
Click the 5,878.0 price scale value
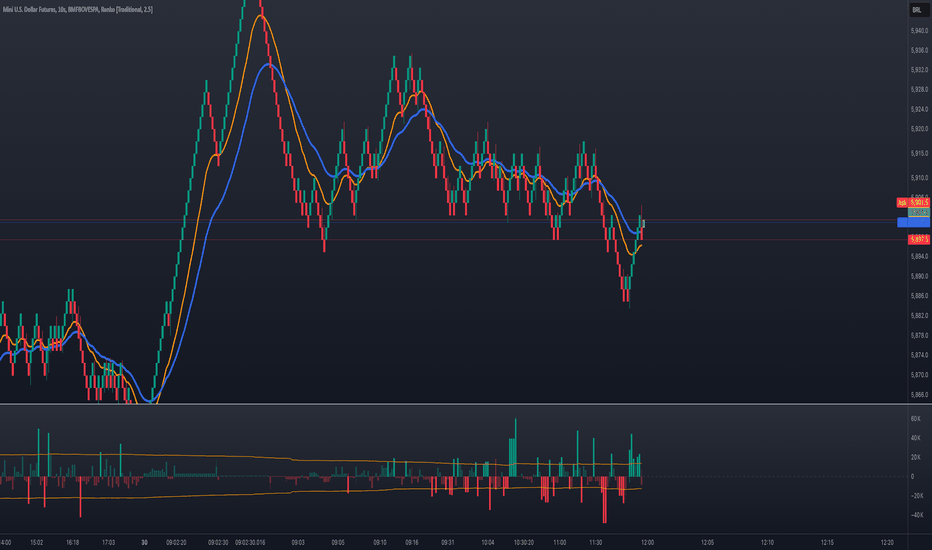919,335
